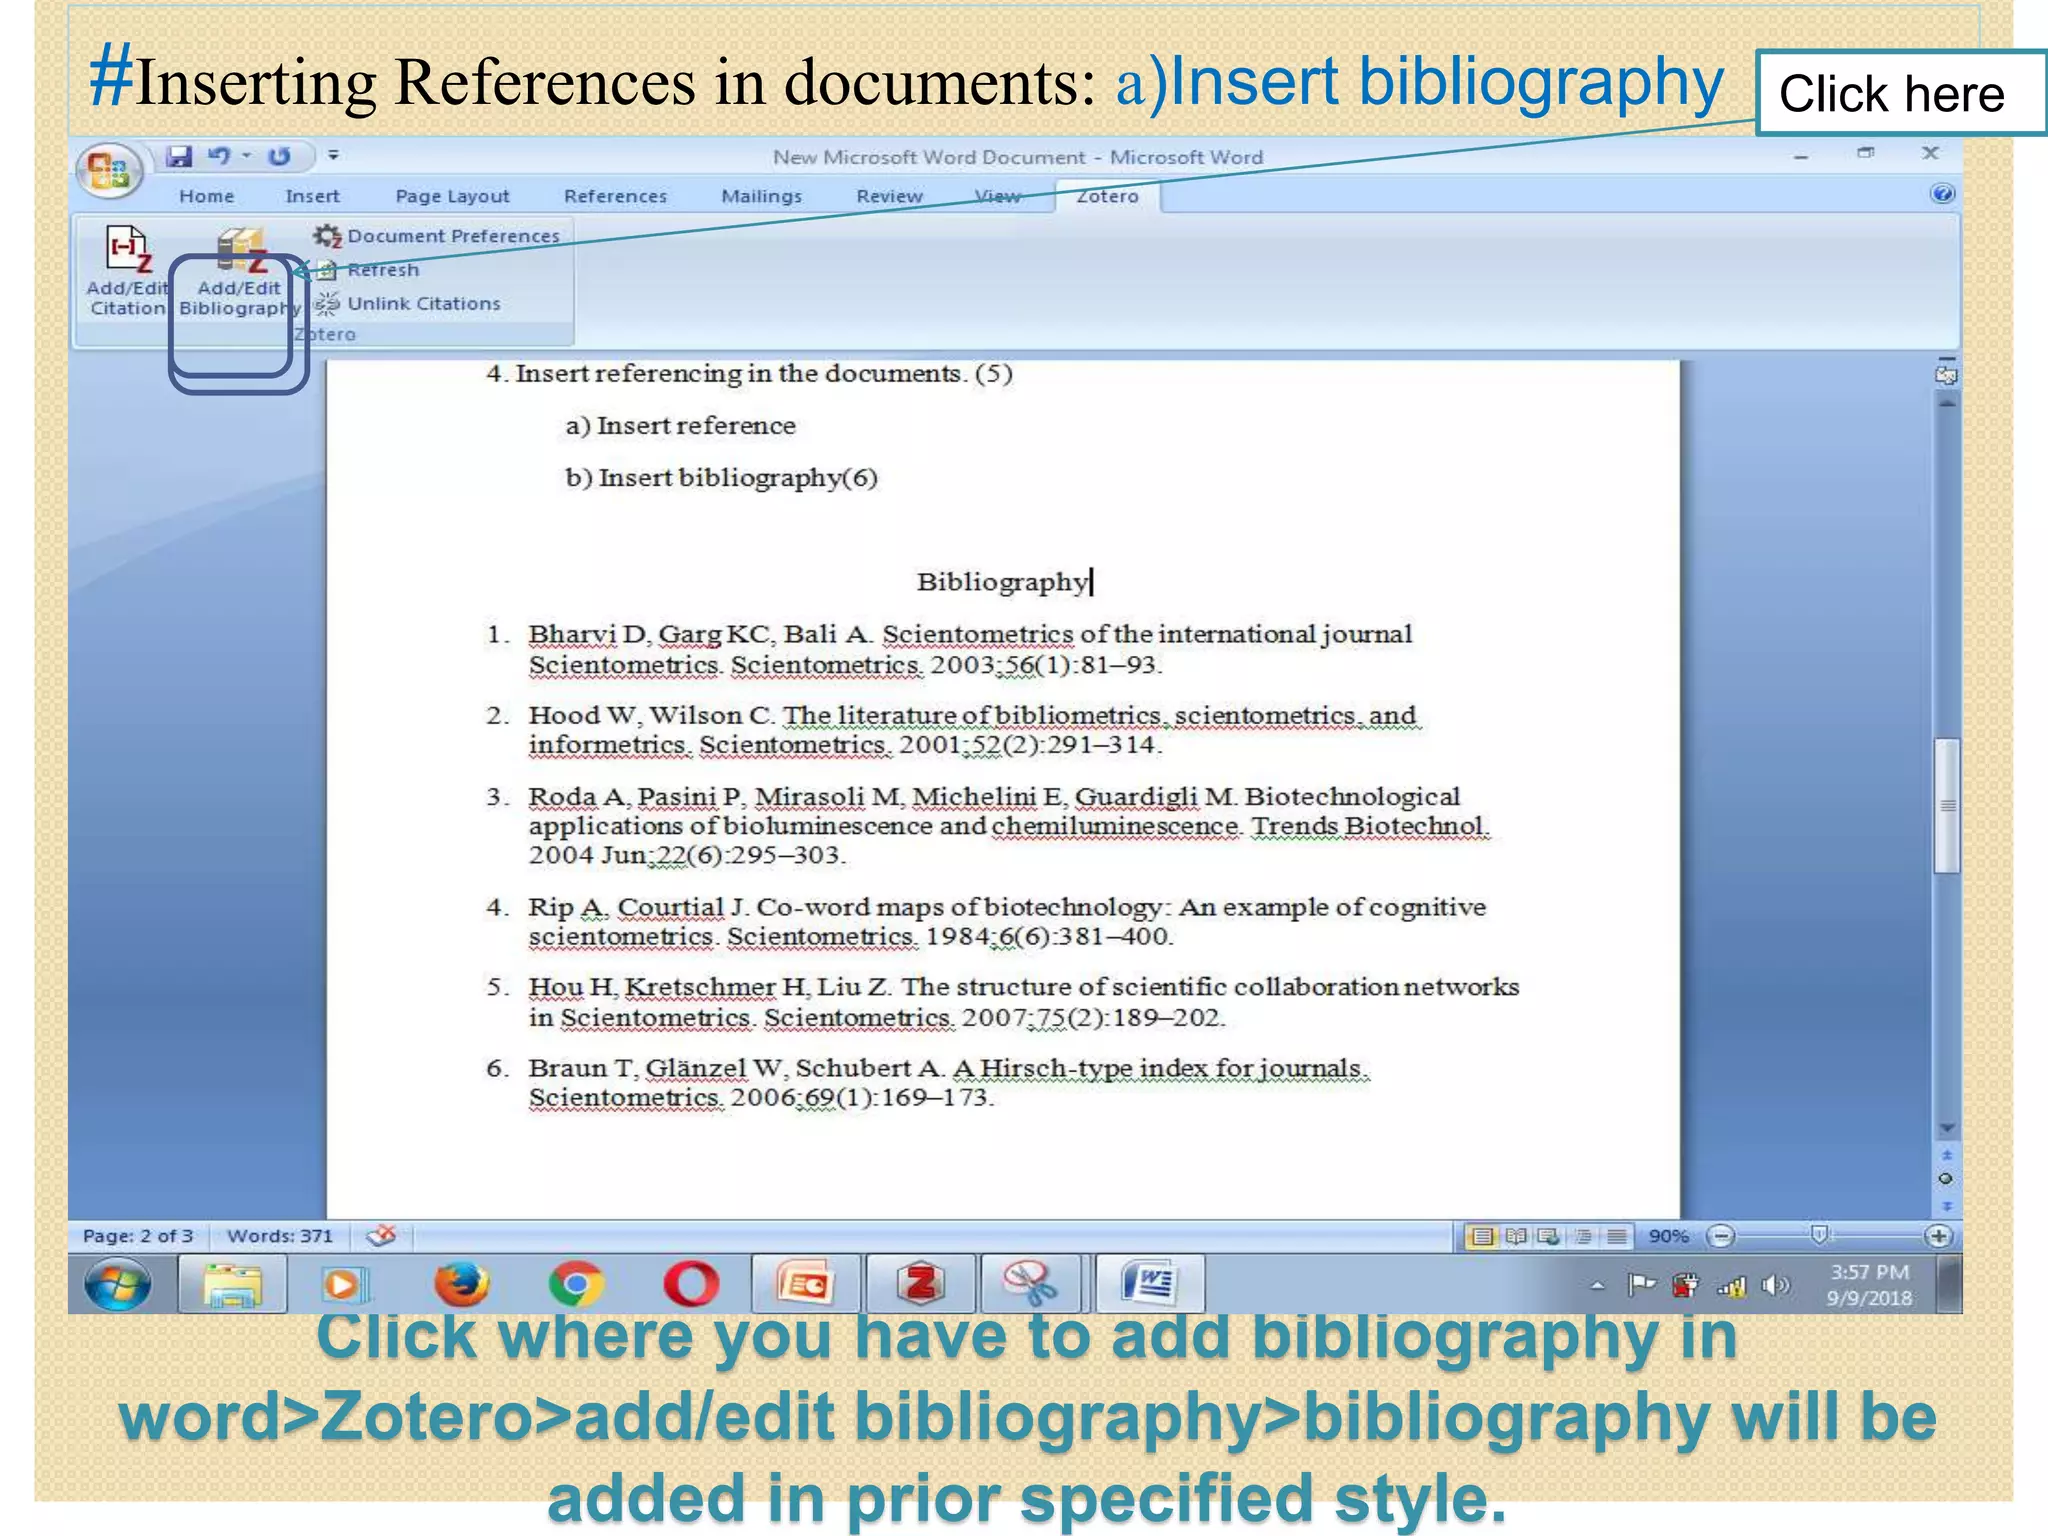Image resolution: width=2048 pixels, height=1536 pixels.
Task: Open undo history dropdown arrow
Action: [x=246, y=156]
